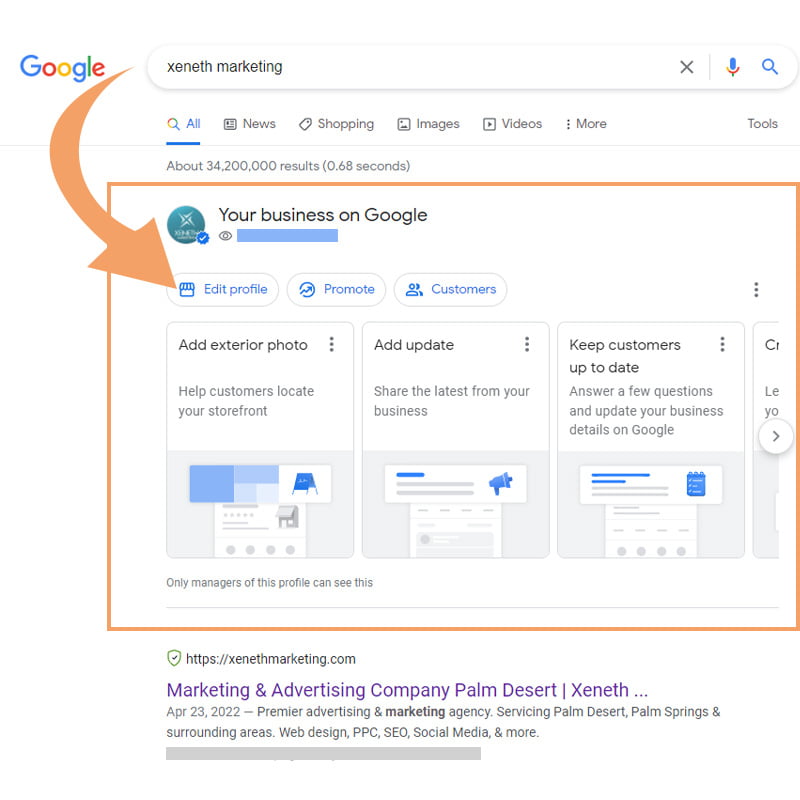Open the Shopping results tab
Screen dimensions: 800x800
tap(336, 124)
